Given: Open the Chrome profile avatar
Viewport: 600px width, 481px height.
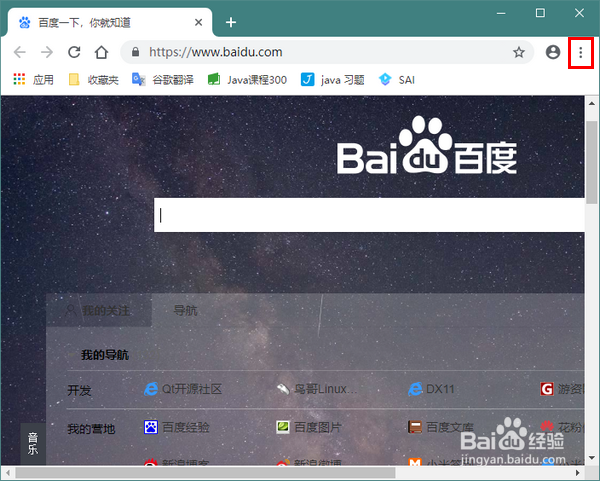Looking at the screenshot, I should [x=553, y=52].
